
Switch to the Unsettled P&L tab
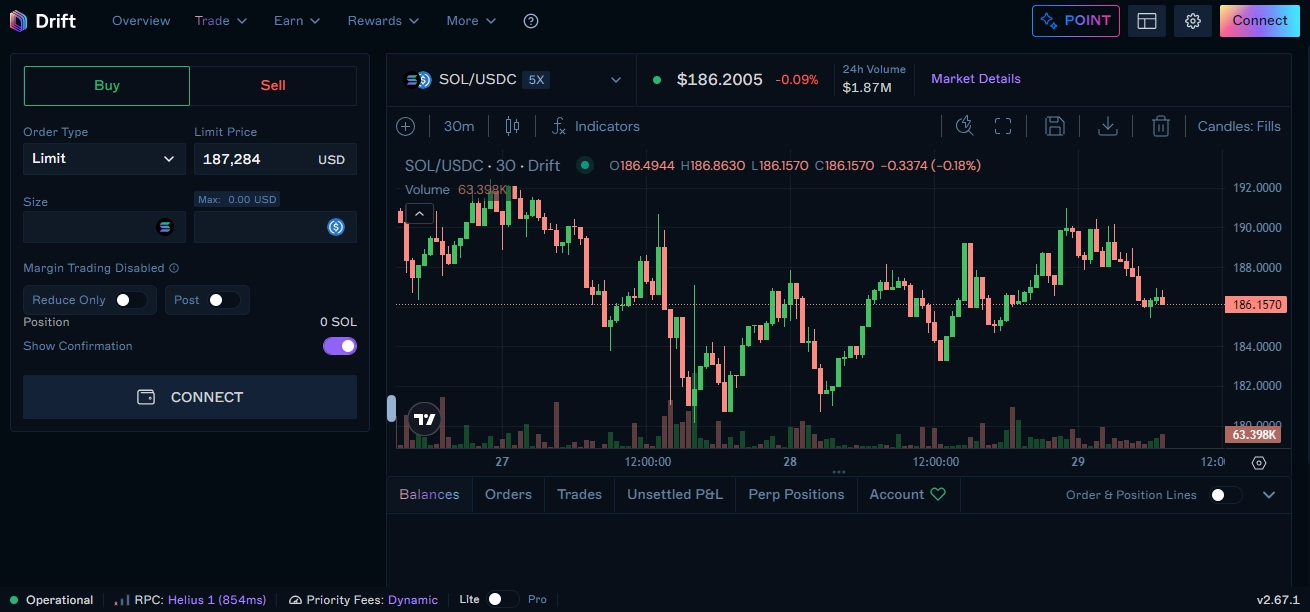[675, 494]
